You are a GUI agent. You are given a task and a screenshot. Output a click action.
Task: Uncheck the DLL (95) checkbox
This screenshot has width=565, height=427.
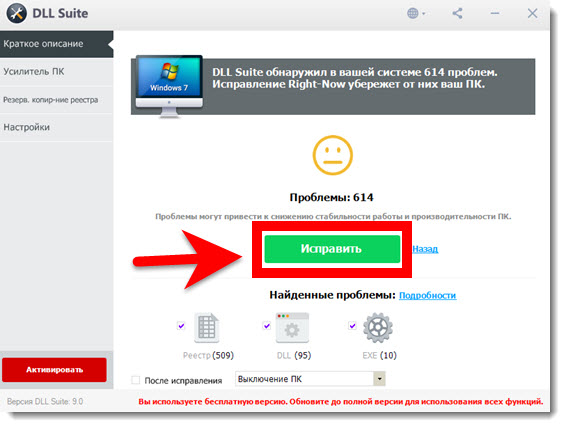point(267,326)
